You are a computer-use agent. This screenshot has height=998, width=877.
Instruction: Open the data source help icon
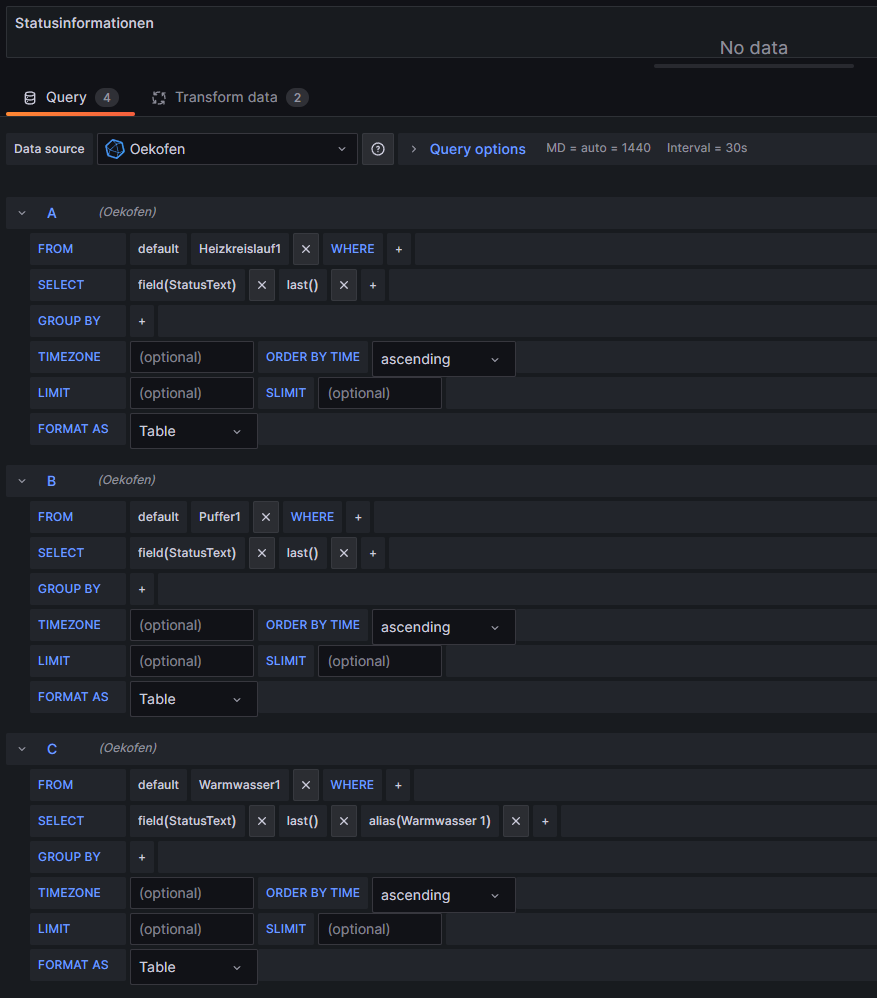[x=378, y=149]
